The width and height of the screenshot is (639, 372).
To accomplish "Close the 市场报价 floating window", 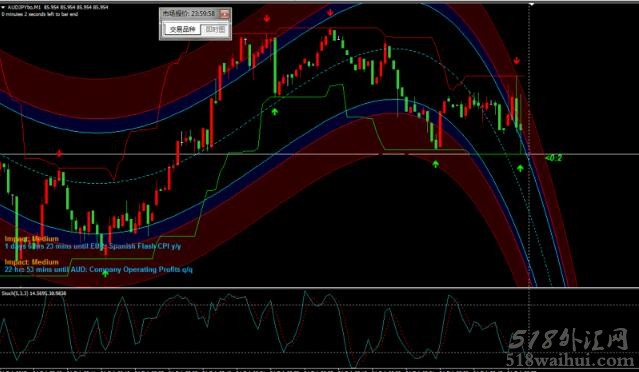I will coord(225,14).
